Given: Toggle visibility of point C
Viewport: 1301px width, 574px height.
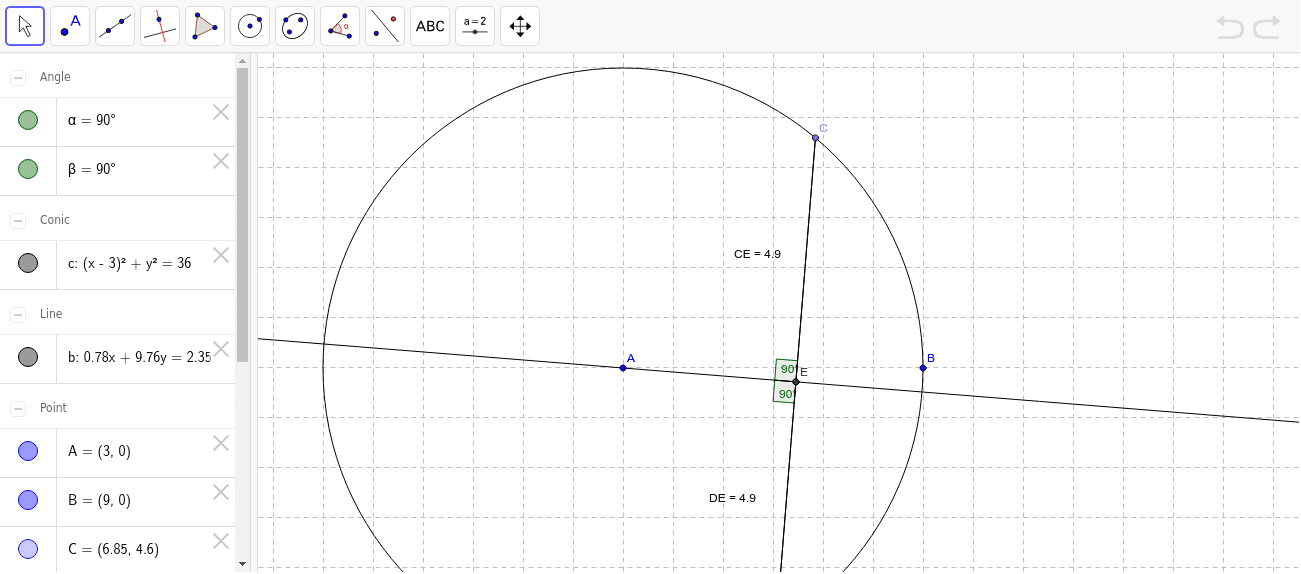Looking at the screenshot, I should 28,549.
